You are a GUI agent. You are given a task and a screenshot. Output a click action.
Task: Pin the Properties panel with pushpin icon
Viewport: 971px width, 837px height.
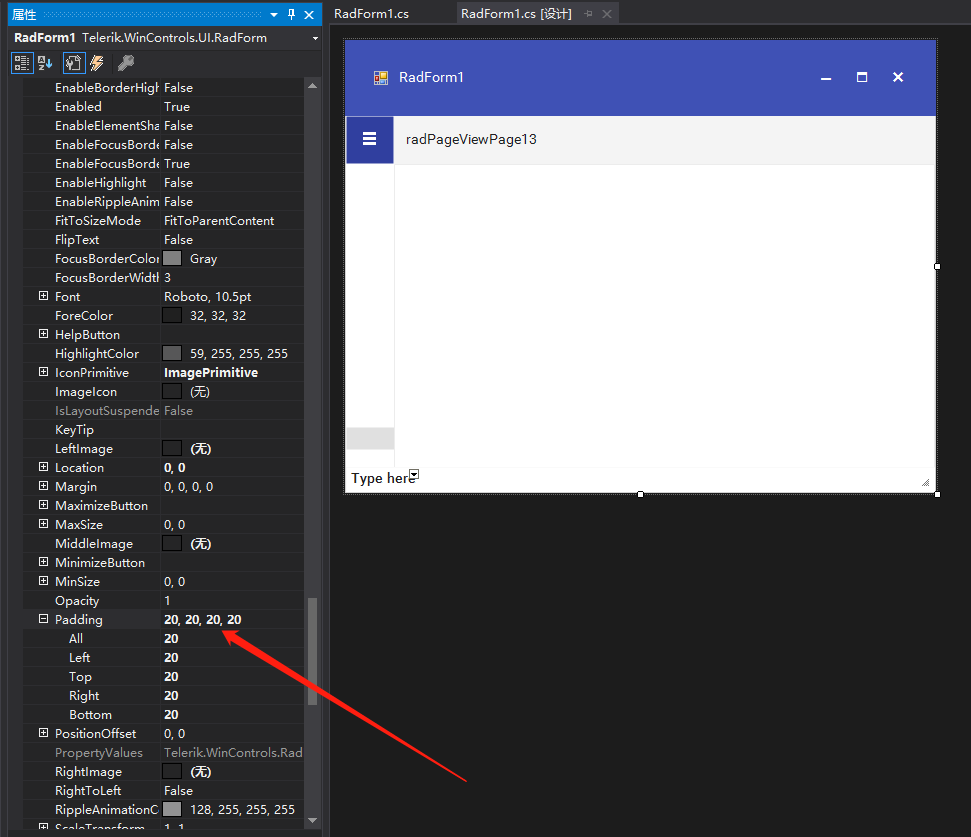[x=291, y=14]
